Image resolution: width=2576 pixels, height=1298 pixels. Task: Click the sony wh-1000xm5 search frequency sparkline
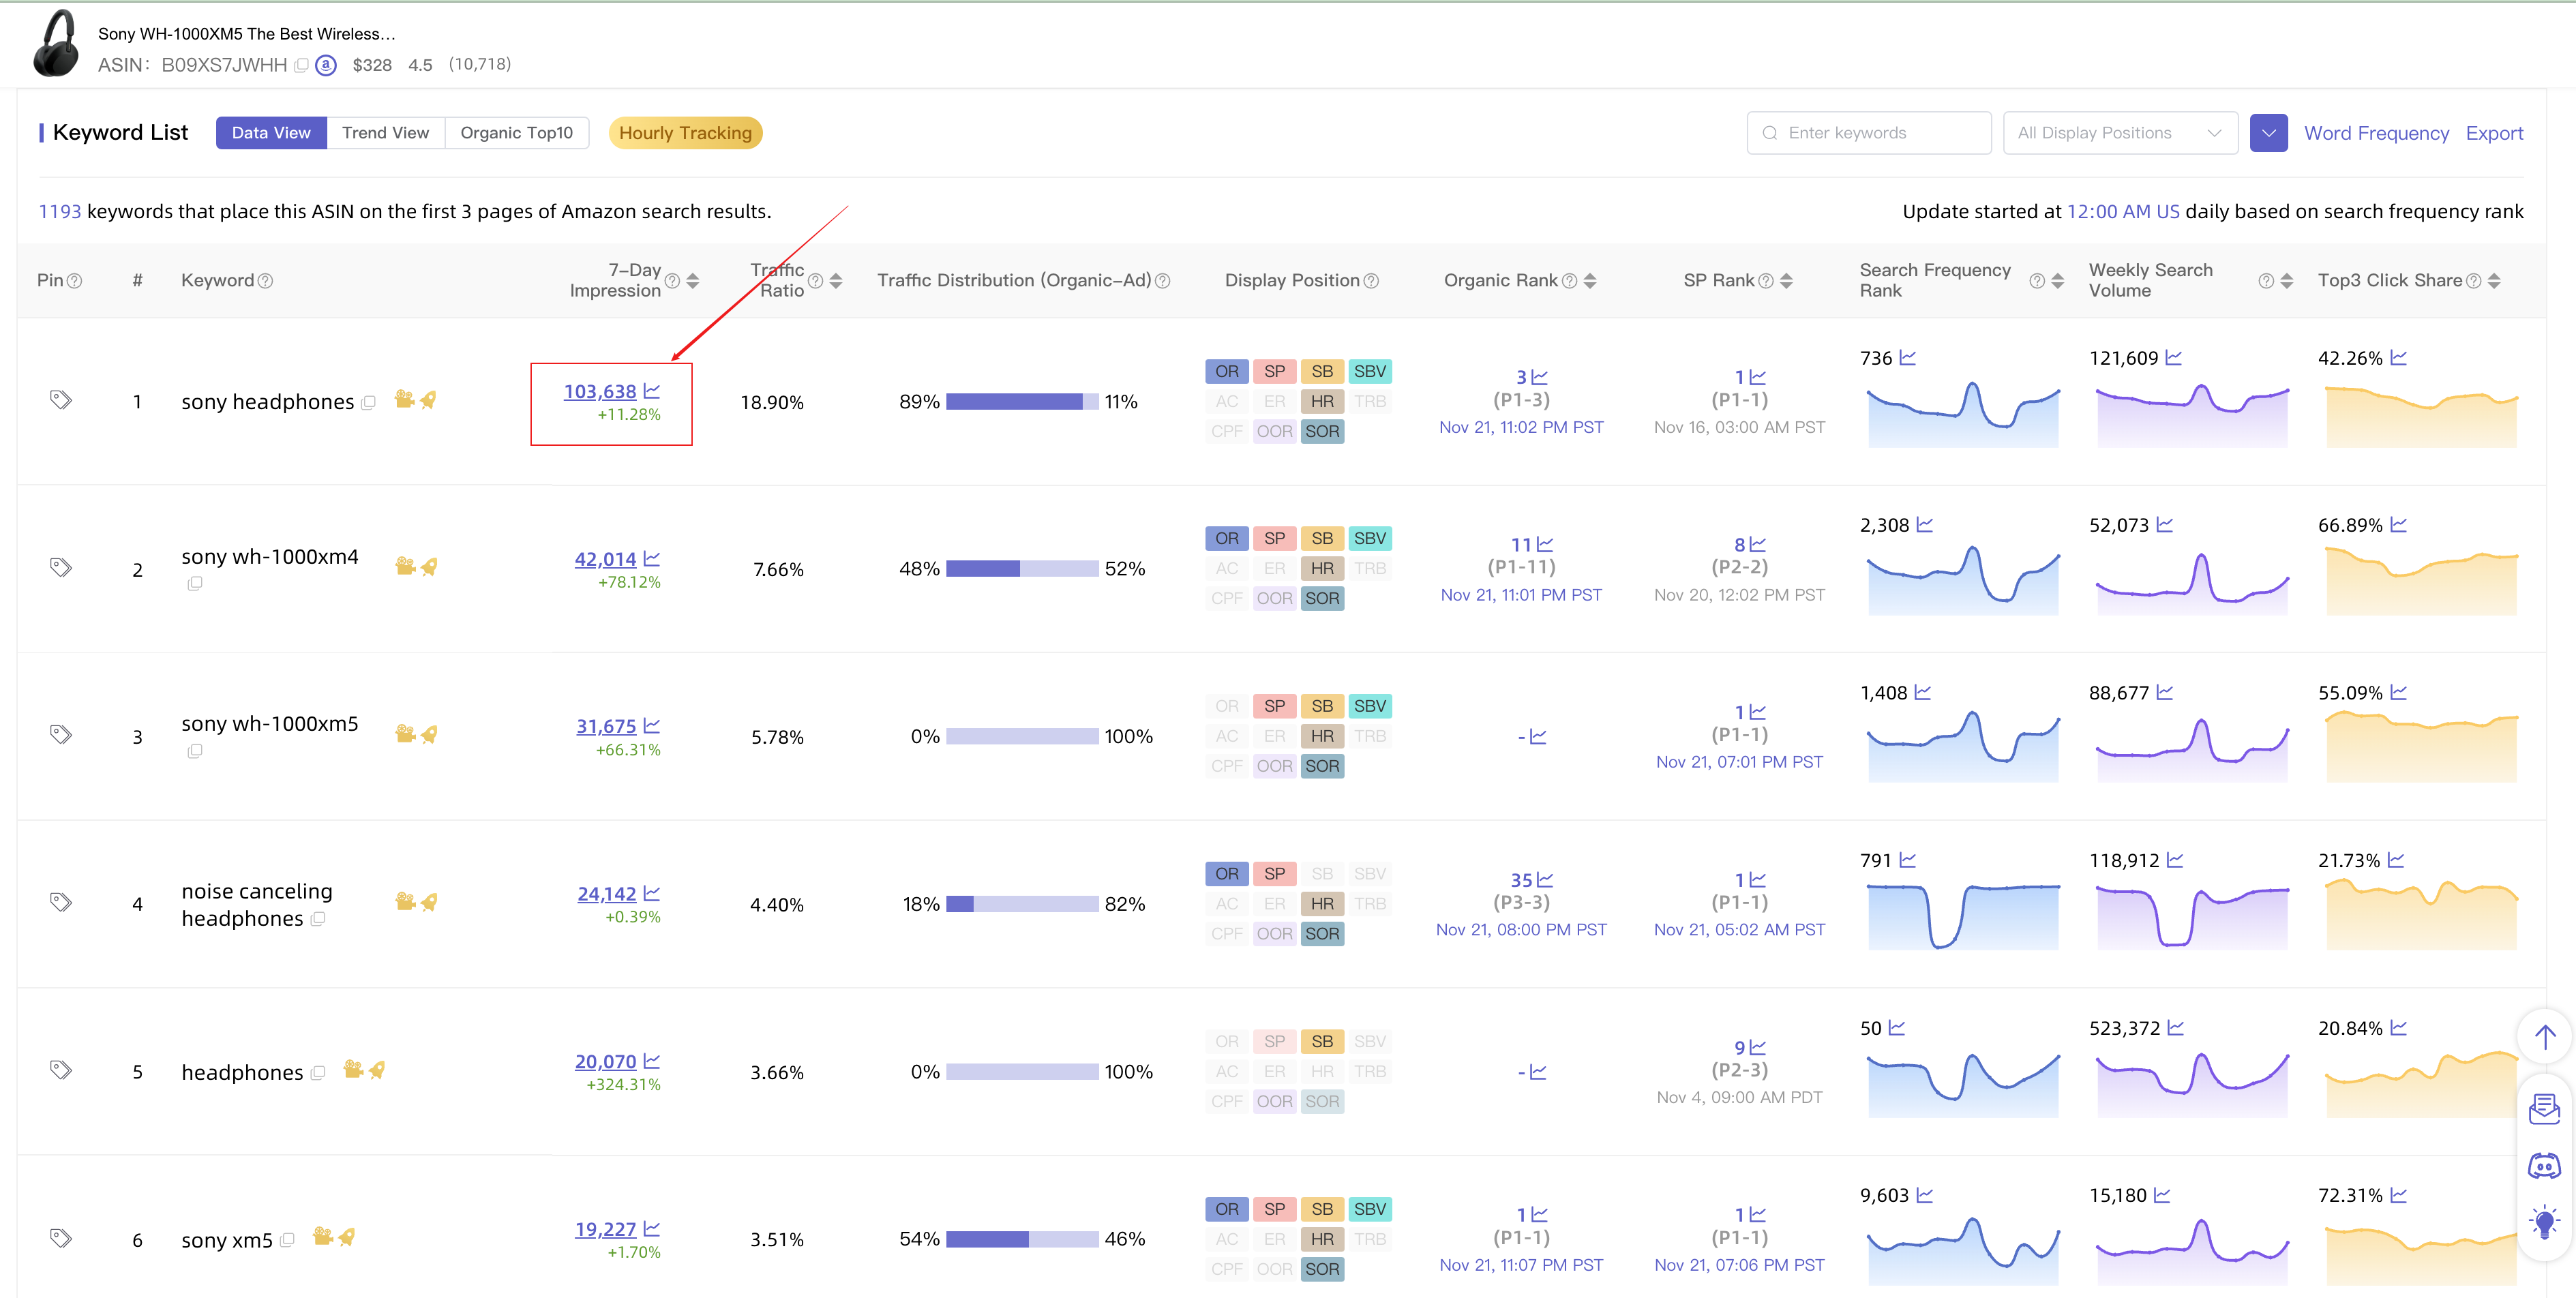click(x=1963, y=746)
